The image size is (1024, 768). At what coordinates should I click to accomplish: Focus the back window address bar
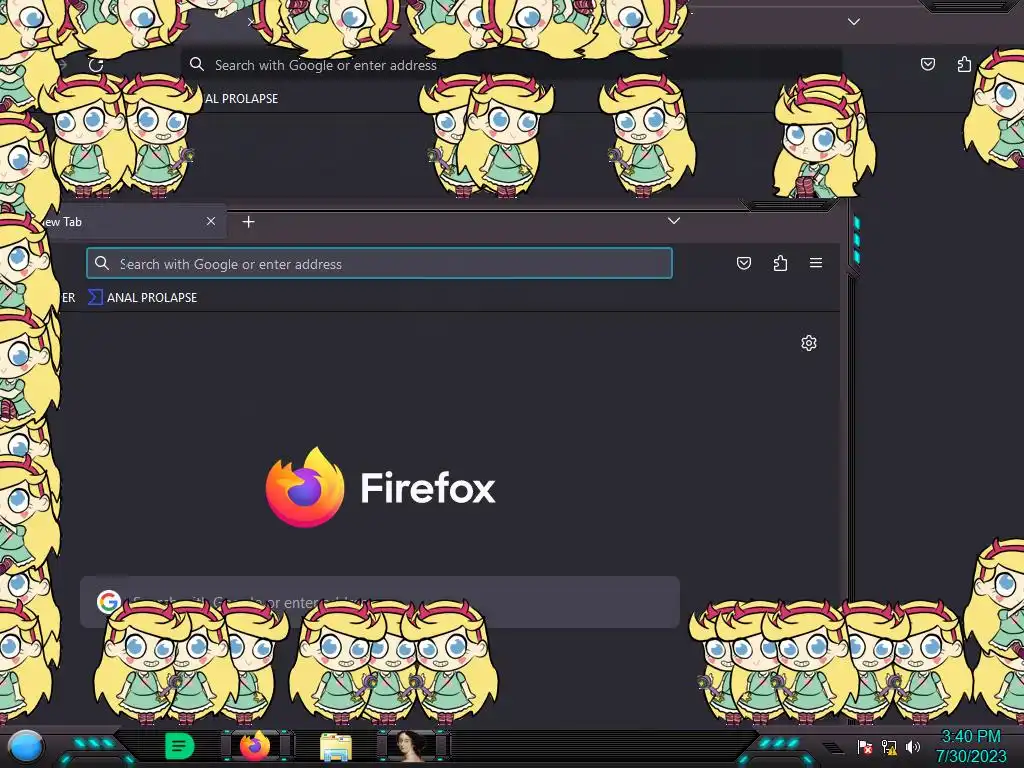tap(511, 65)
